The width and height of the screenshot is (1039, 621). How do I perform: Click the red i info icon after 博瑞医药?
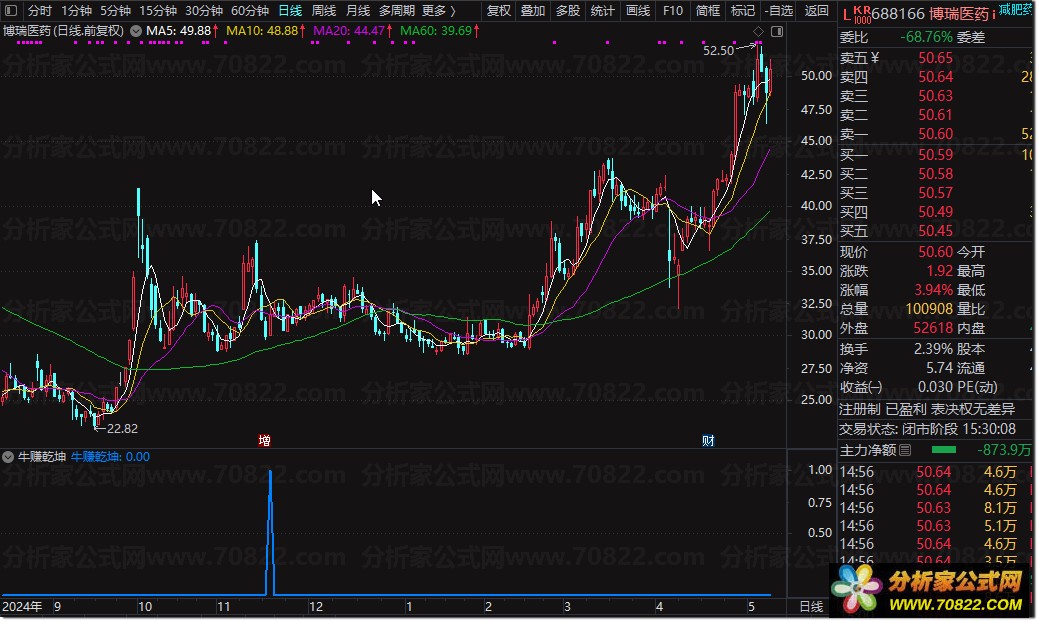pyautogui.click(x=993, y=14)
